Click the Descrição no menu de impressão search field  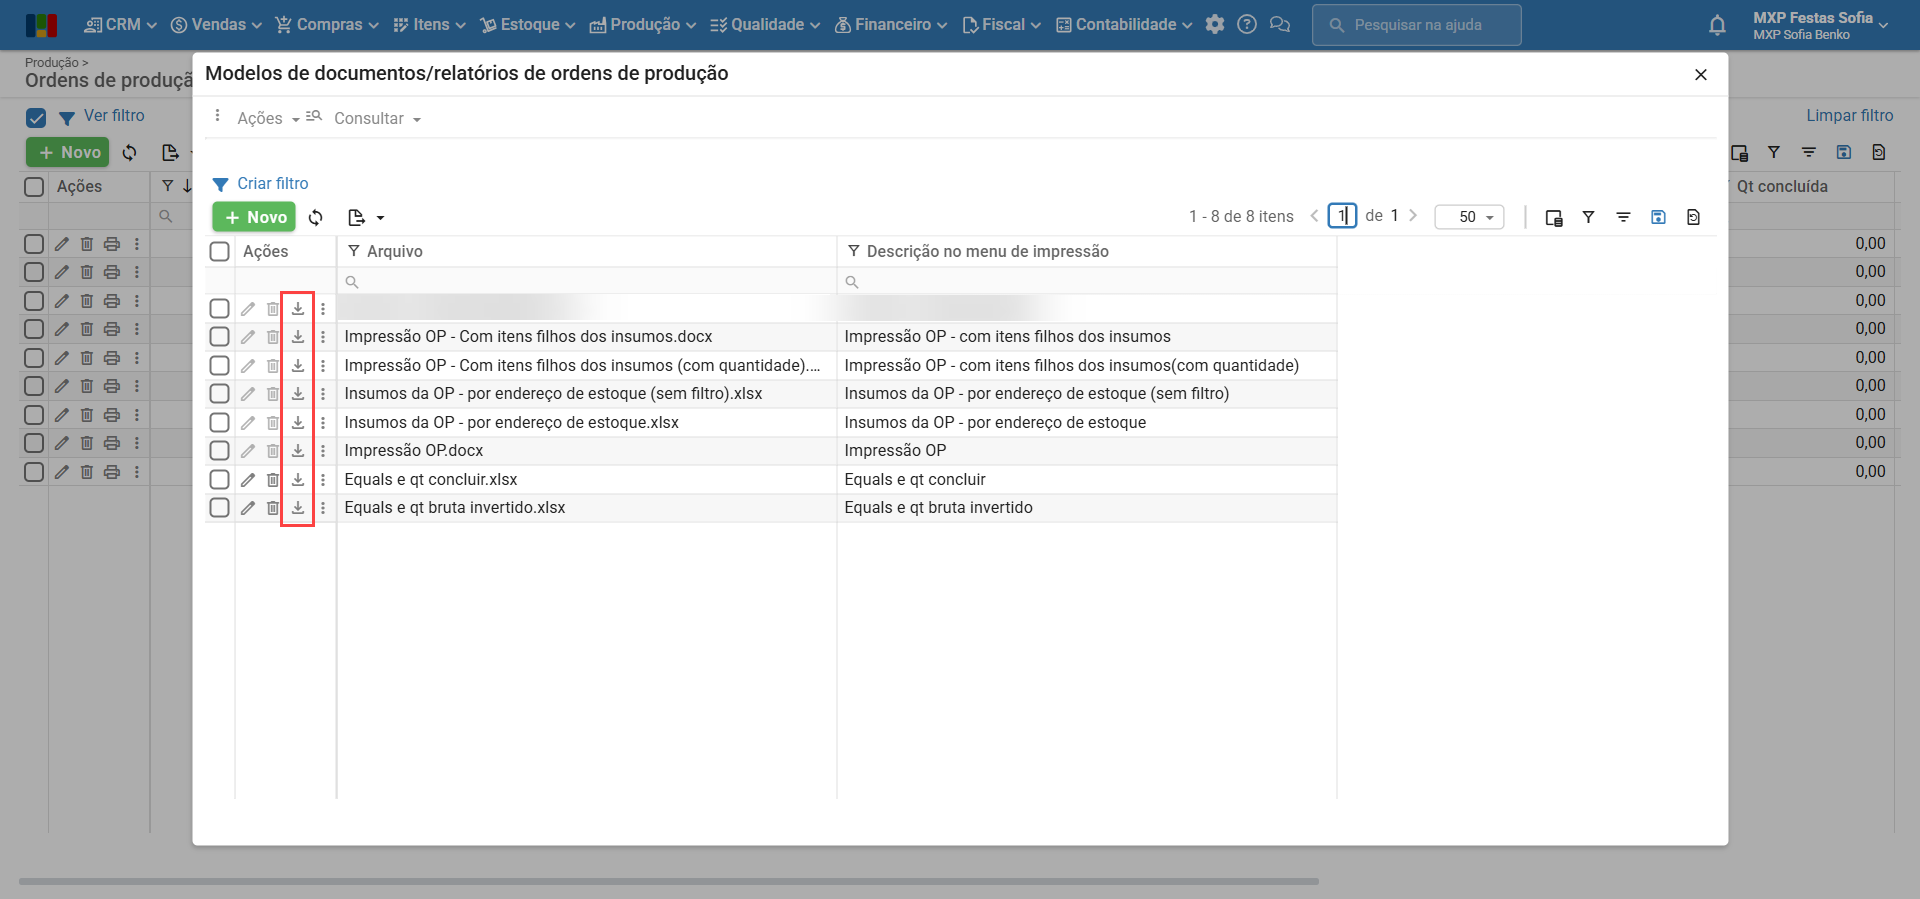point(1087,282)
